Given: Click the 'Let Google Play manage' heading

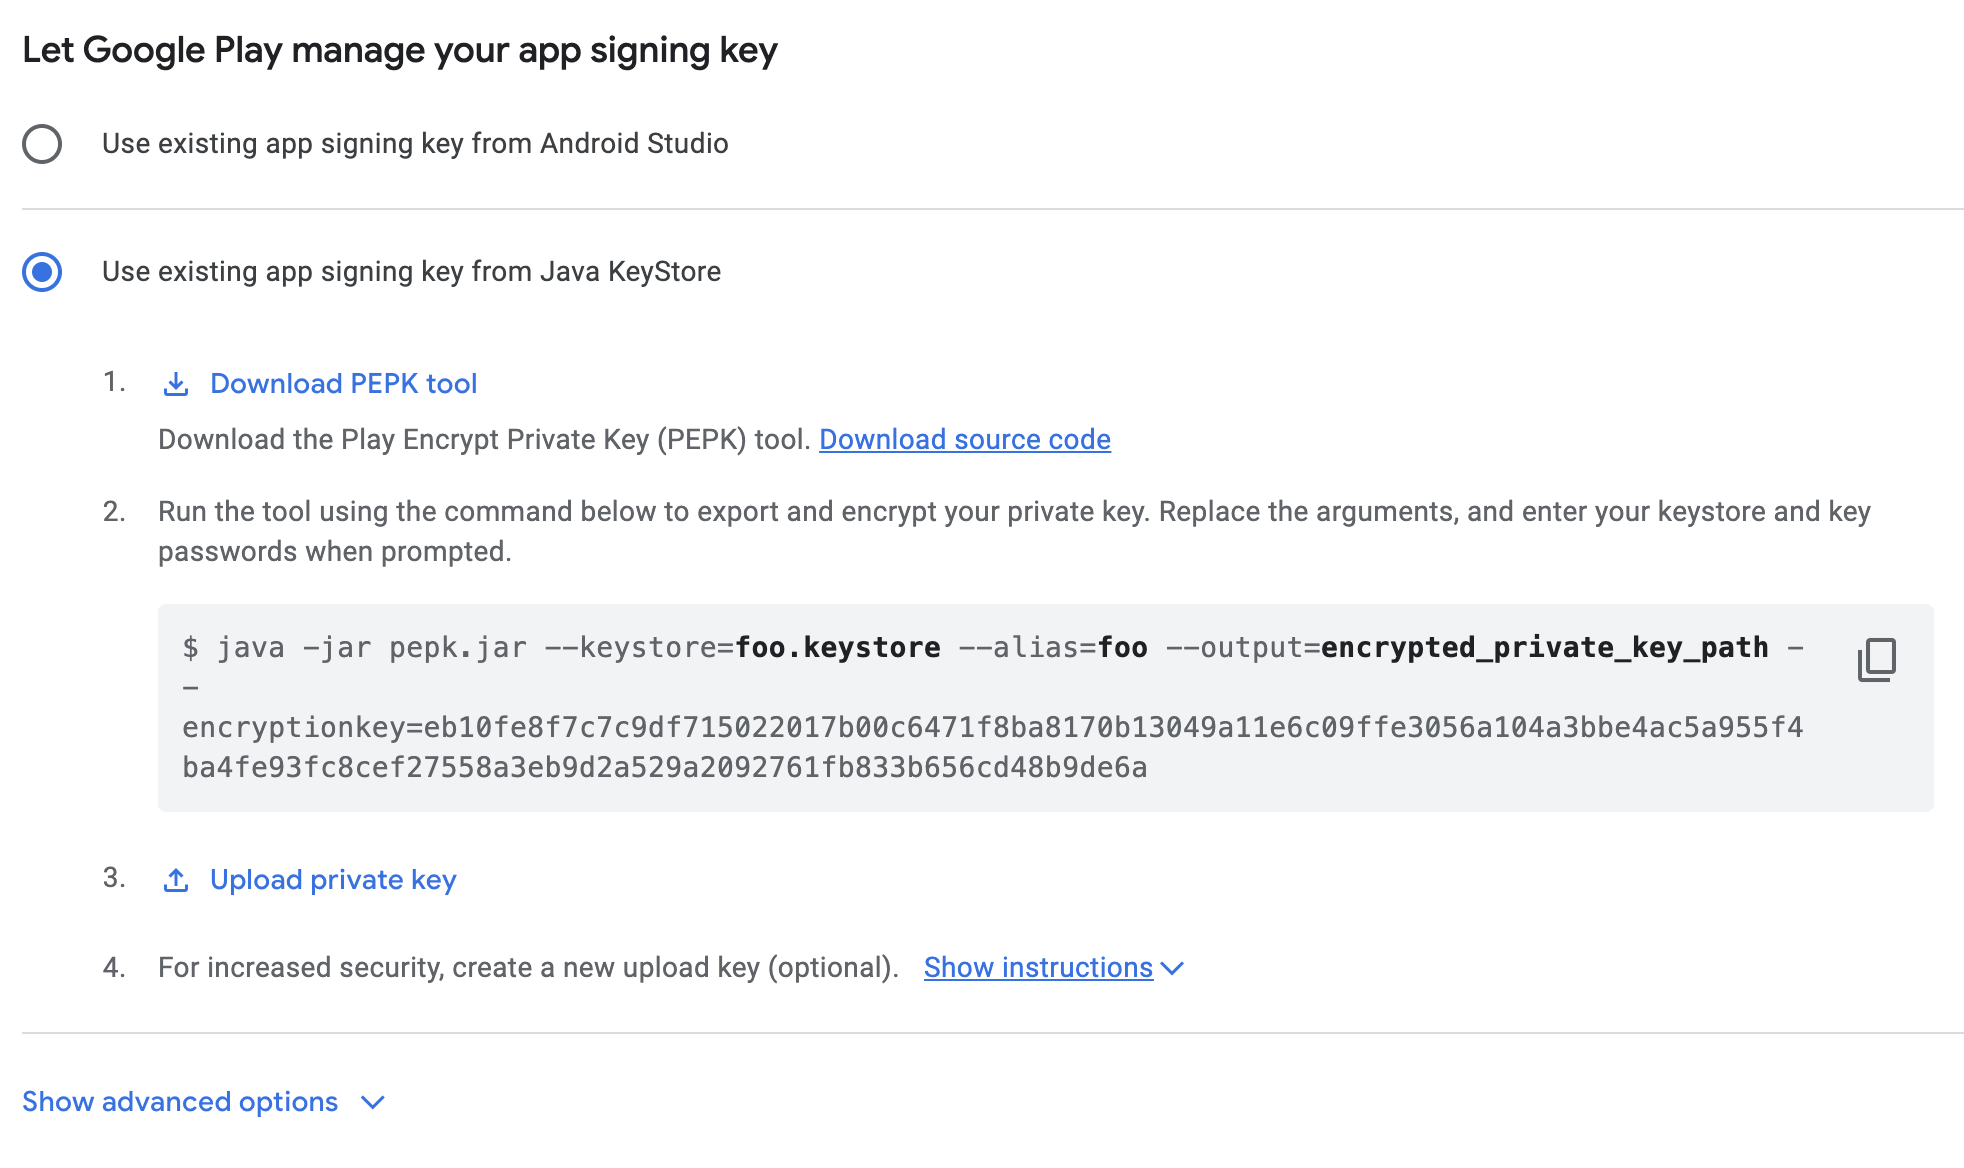Looking at the screenshot, I should [x=400, y=50].
